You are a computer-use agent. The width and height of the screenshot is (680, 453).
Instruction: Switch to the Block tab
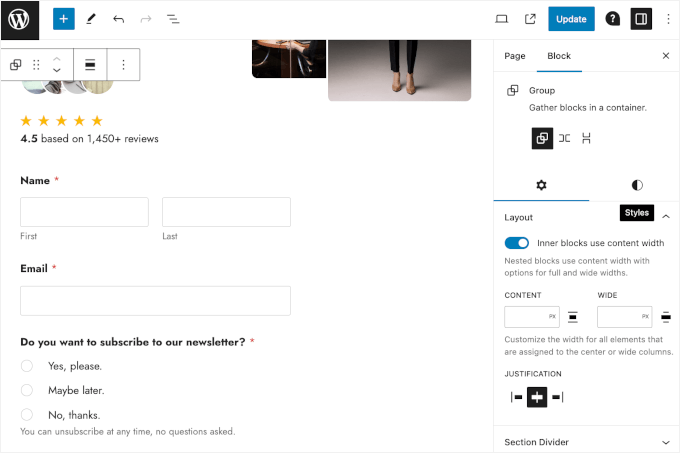point(559,56)
